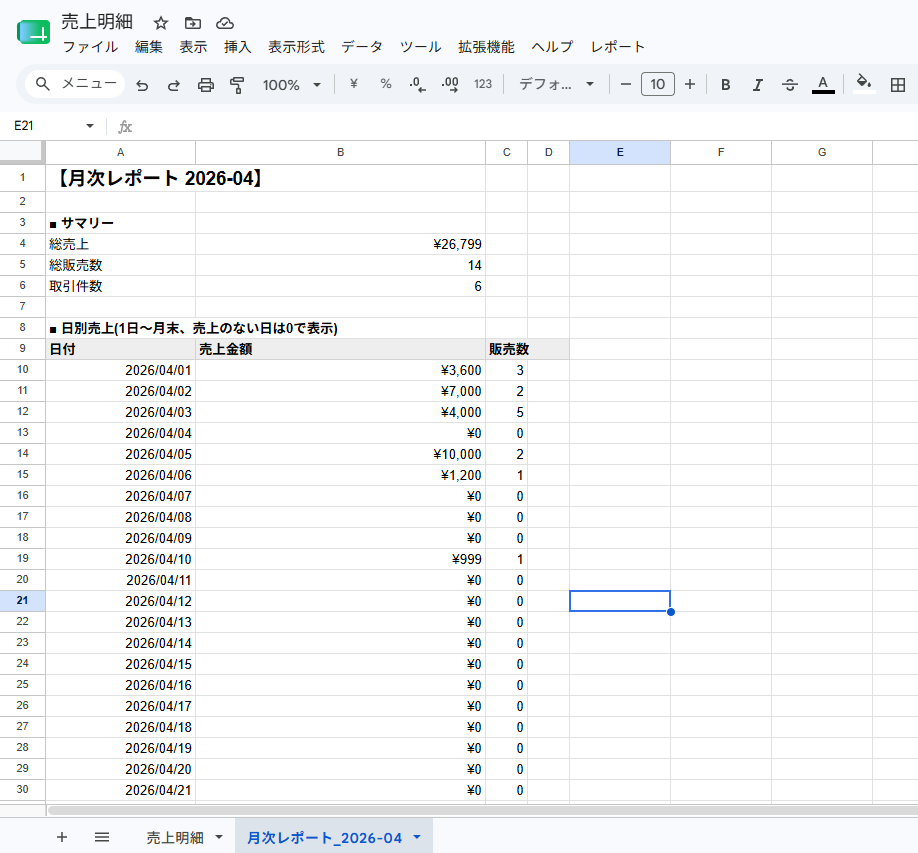
Task: Open the font family dropdown
Action: (556, 84)
